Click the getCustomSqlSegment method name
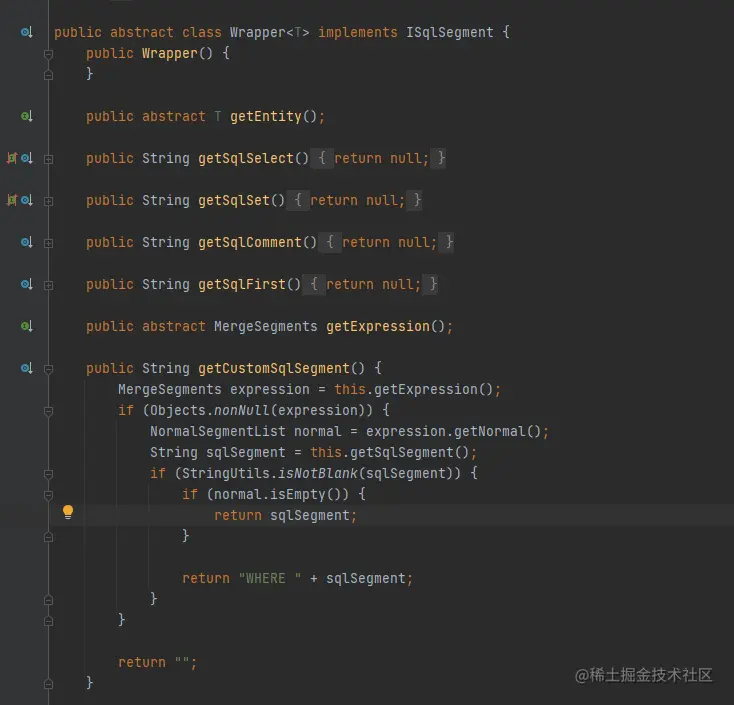 click(x=273, y=368)
